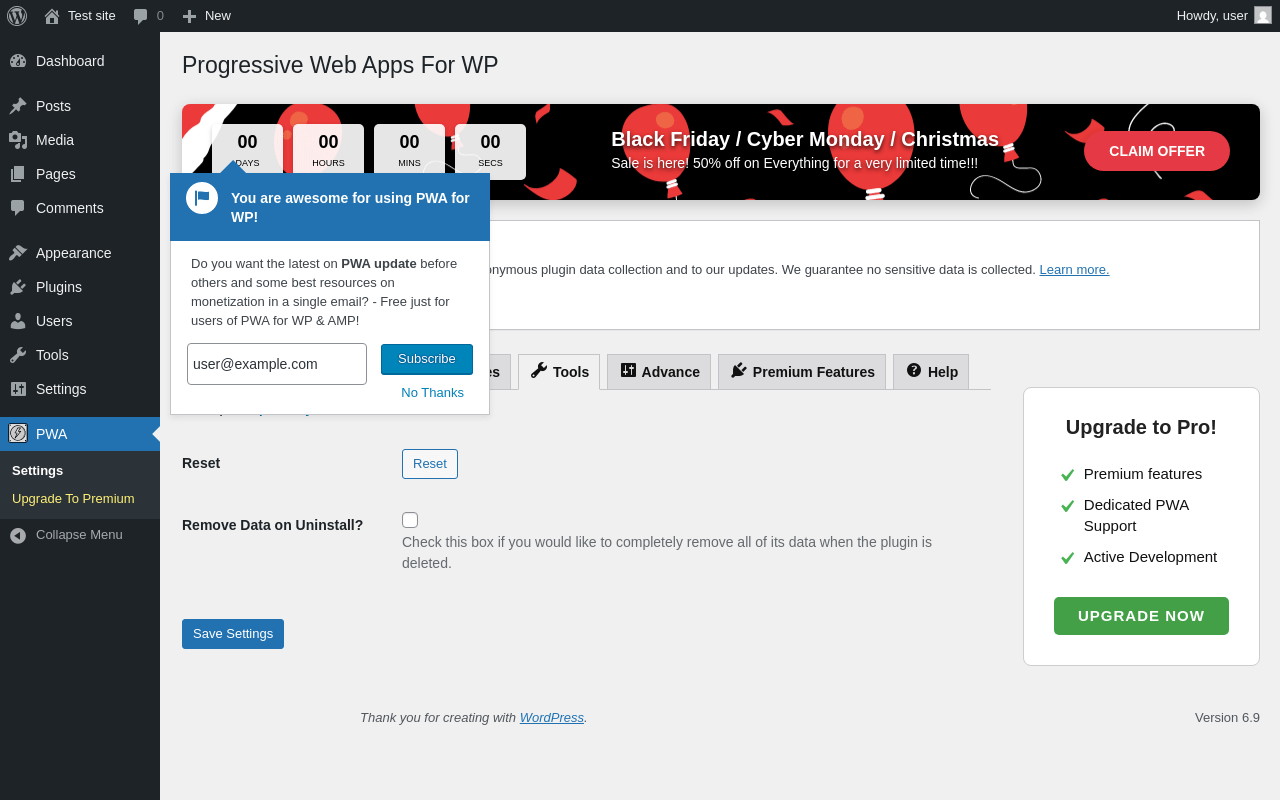
Task: Enable Remove Data on Uninstall checkbox
Action: 410,520
